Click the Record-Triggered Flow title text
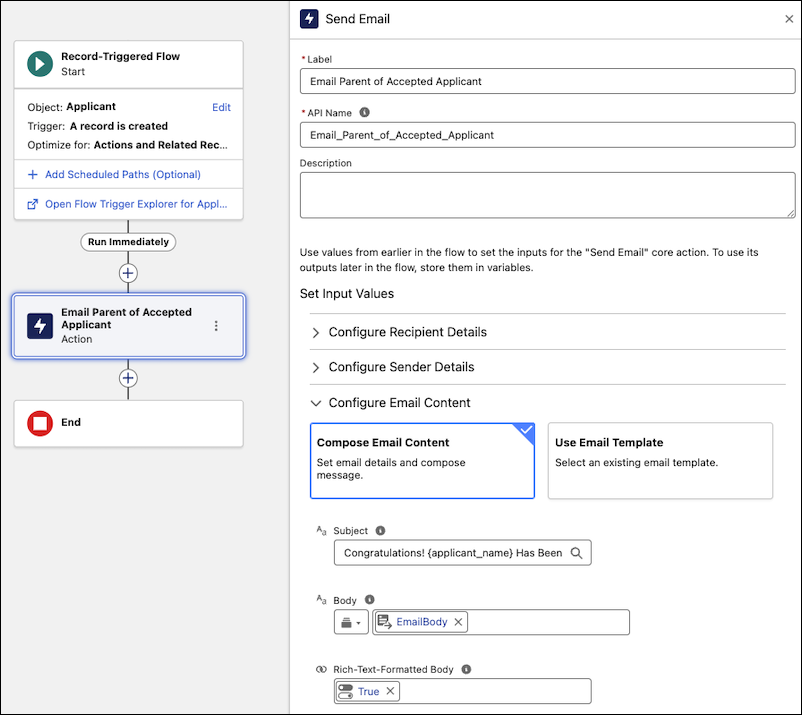 pos(121,56)
